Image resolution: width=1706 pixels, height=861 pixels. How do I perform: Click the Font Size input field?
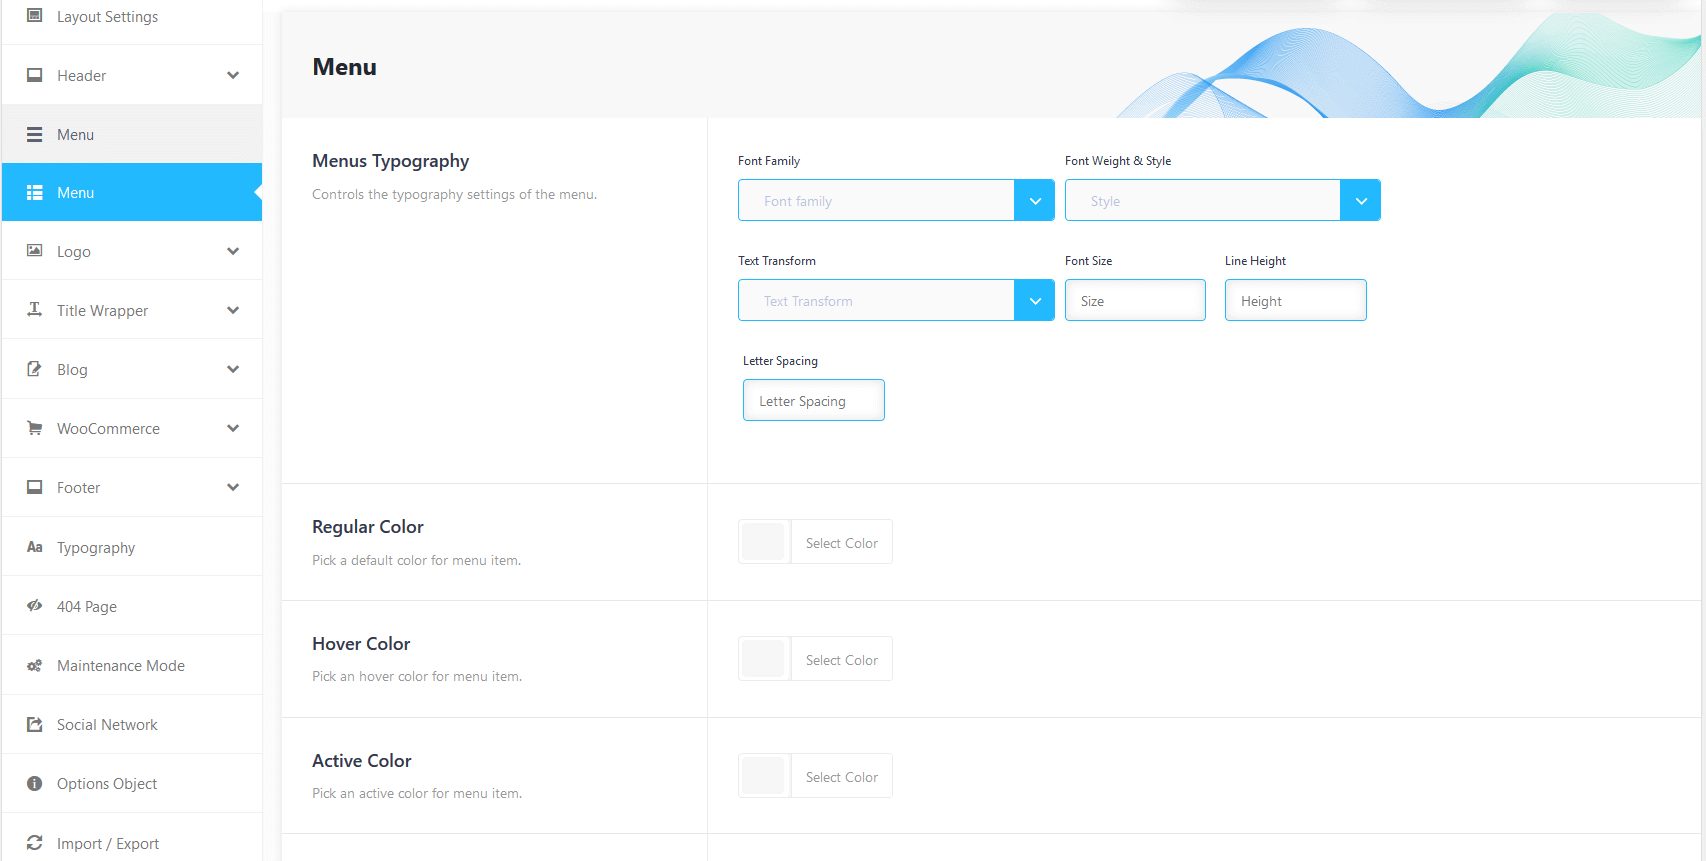click(1135, 300)
